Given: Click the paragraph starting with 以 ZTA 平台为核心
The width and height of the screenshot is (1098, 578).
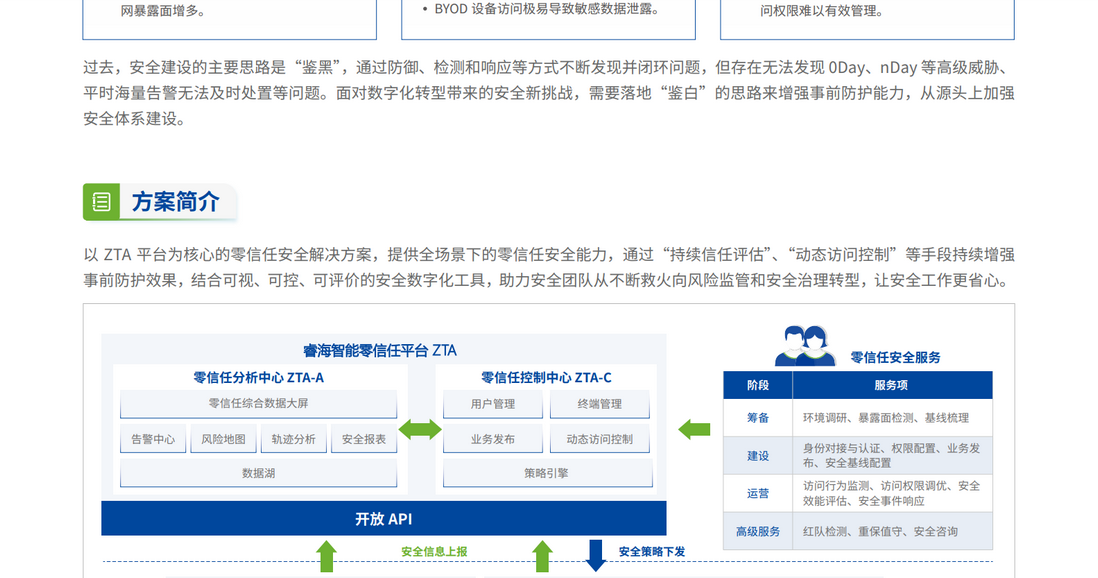Looking at the screenshot, I should pos(548,267).
